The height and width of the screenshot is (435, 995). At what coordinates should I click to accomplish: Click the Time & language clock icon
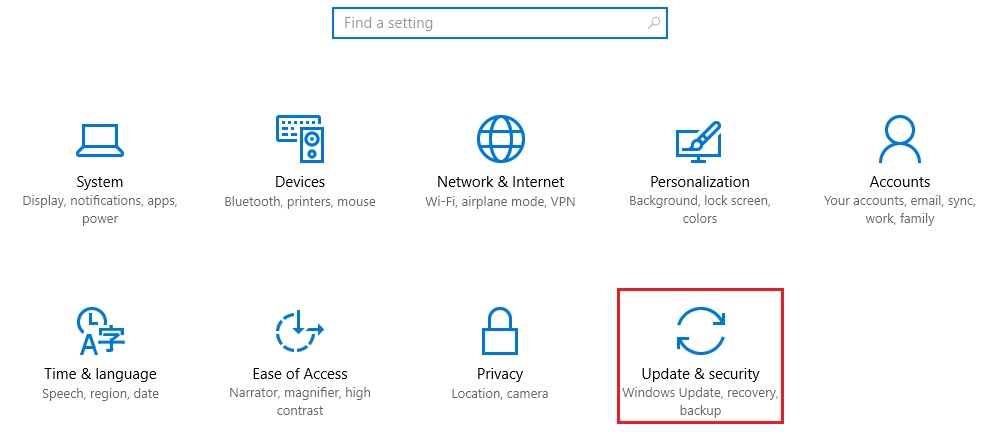click(x=100, y=332)
